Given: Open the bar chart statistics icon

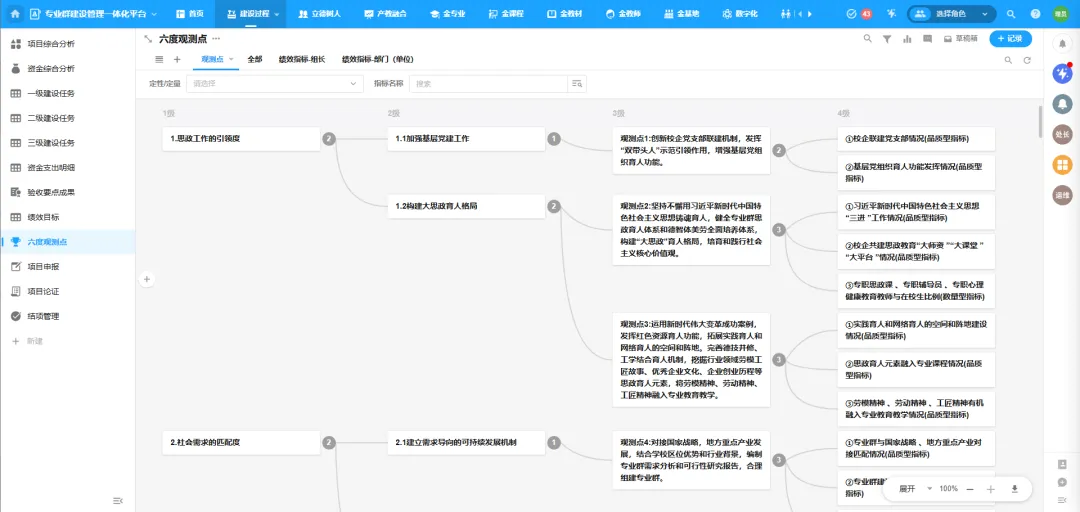Looking at the screenshot, I should [x=907, y=39].
